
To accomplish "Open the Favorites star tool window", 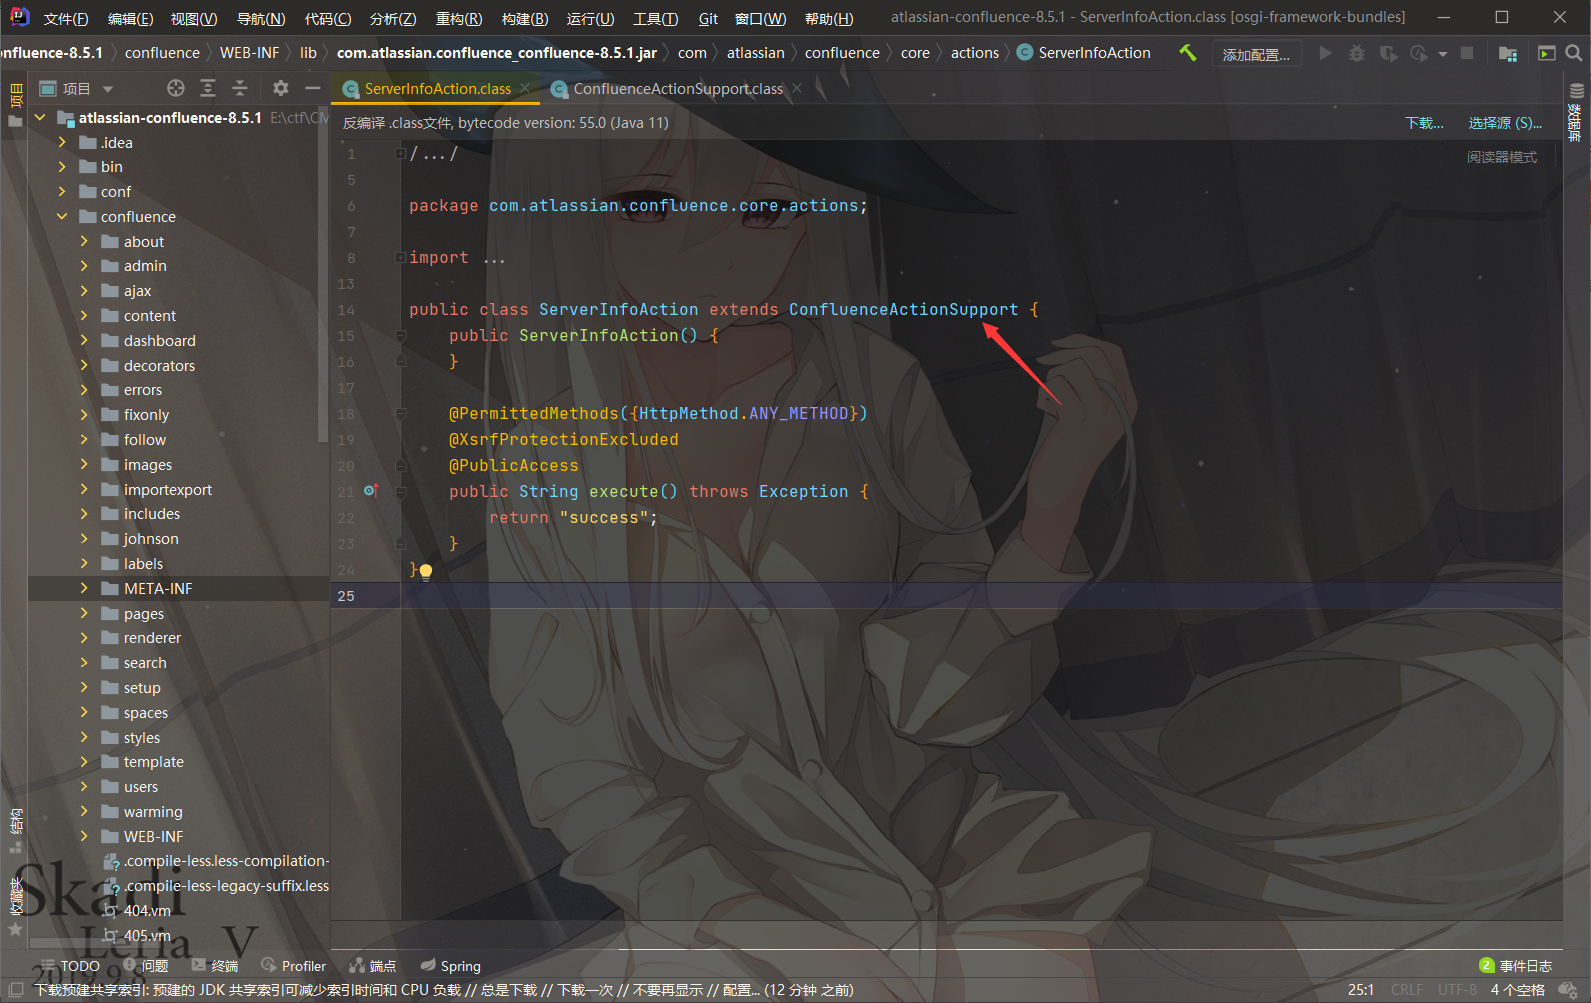I will tap(15, 906).
